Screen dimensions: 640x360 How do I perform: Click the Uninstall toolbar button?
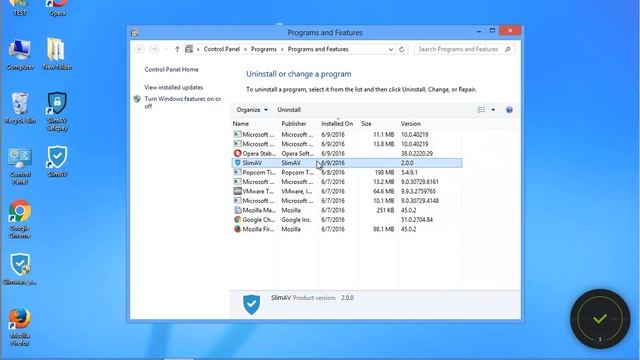pos(289,110)
